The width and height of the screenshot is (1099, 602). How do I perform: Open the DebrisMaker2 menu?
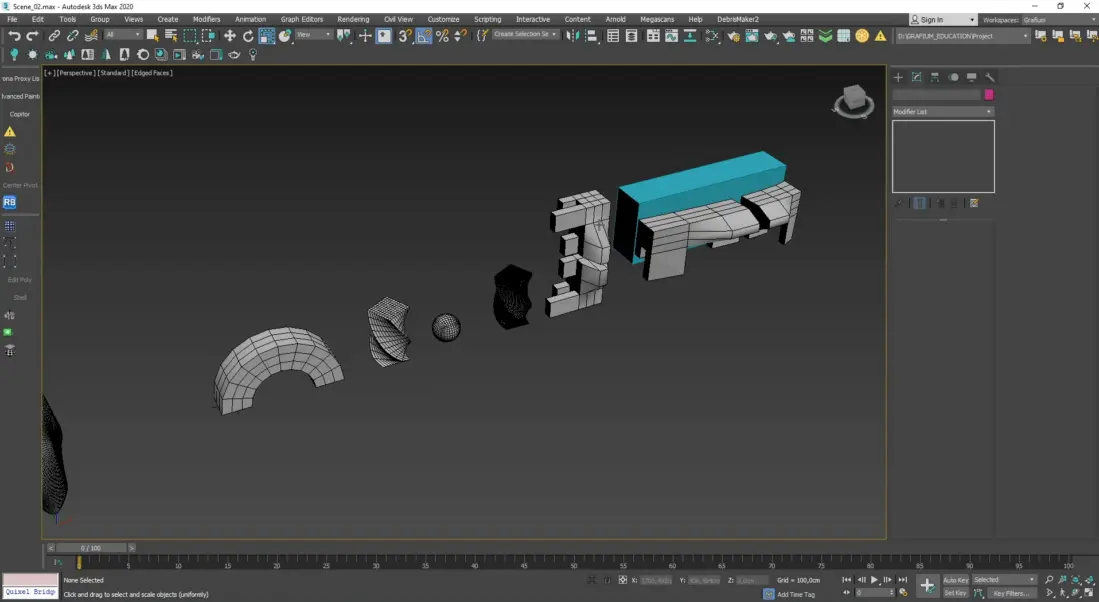[737, 20]
